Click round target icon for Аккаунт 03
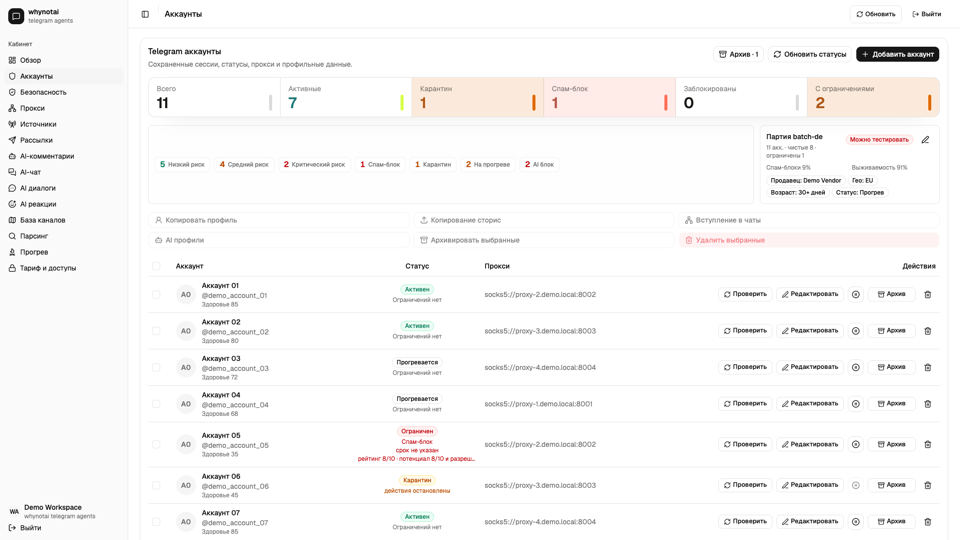The height and width of the screenshot is (540, 960). pos(856,367)
